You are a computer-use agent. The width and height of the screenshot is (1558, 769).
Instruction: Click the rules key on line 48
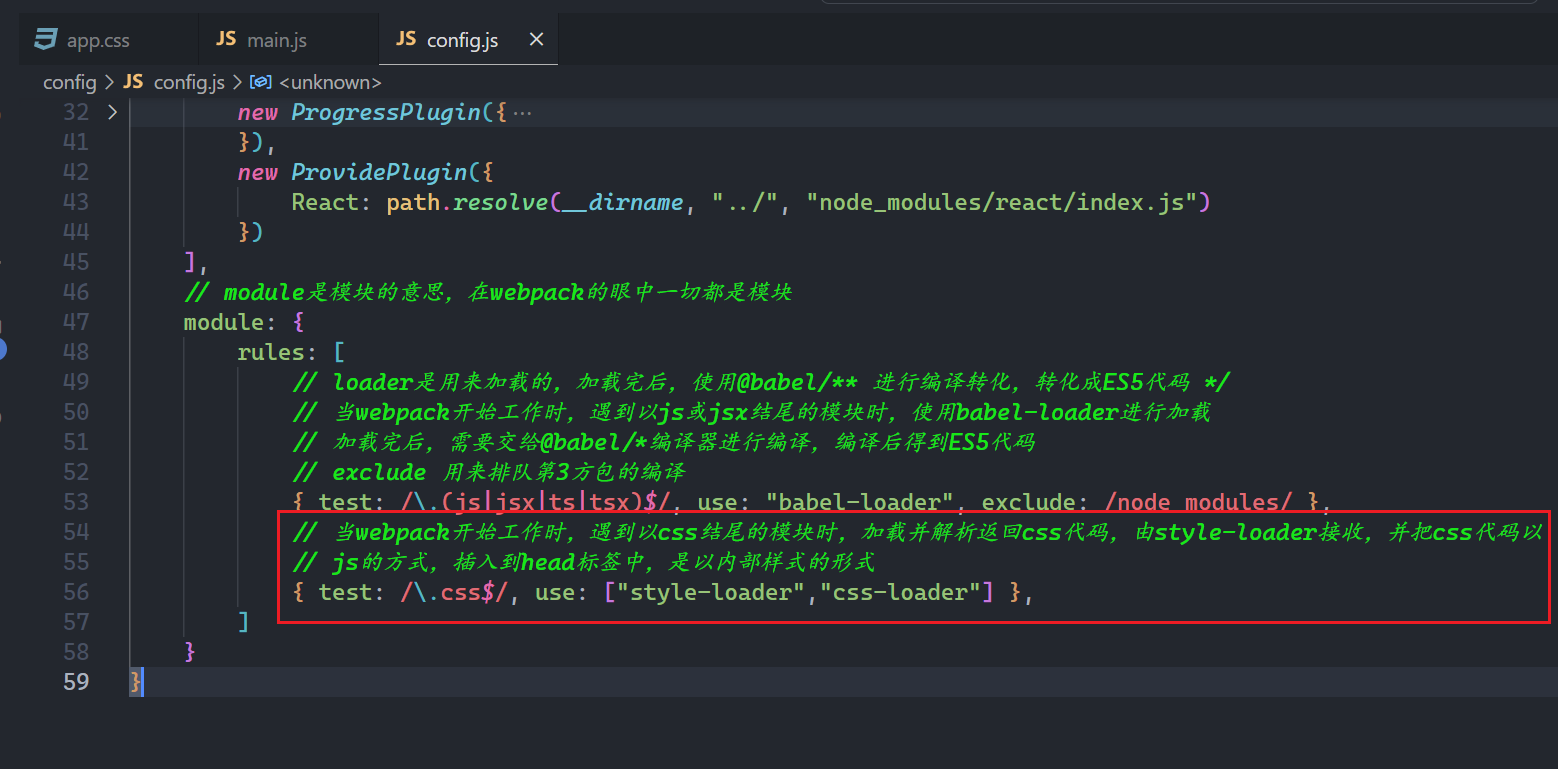[x=270, y=352]
